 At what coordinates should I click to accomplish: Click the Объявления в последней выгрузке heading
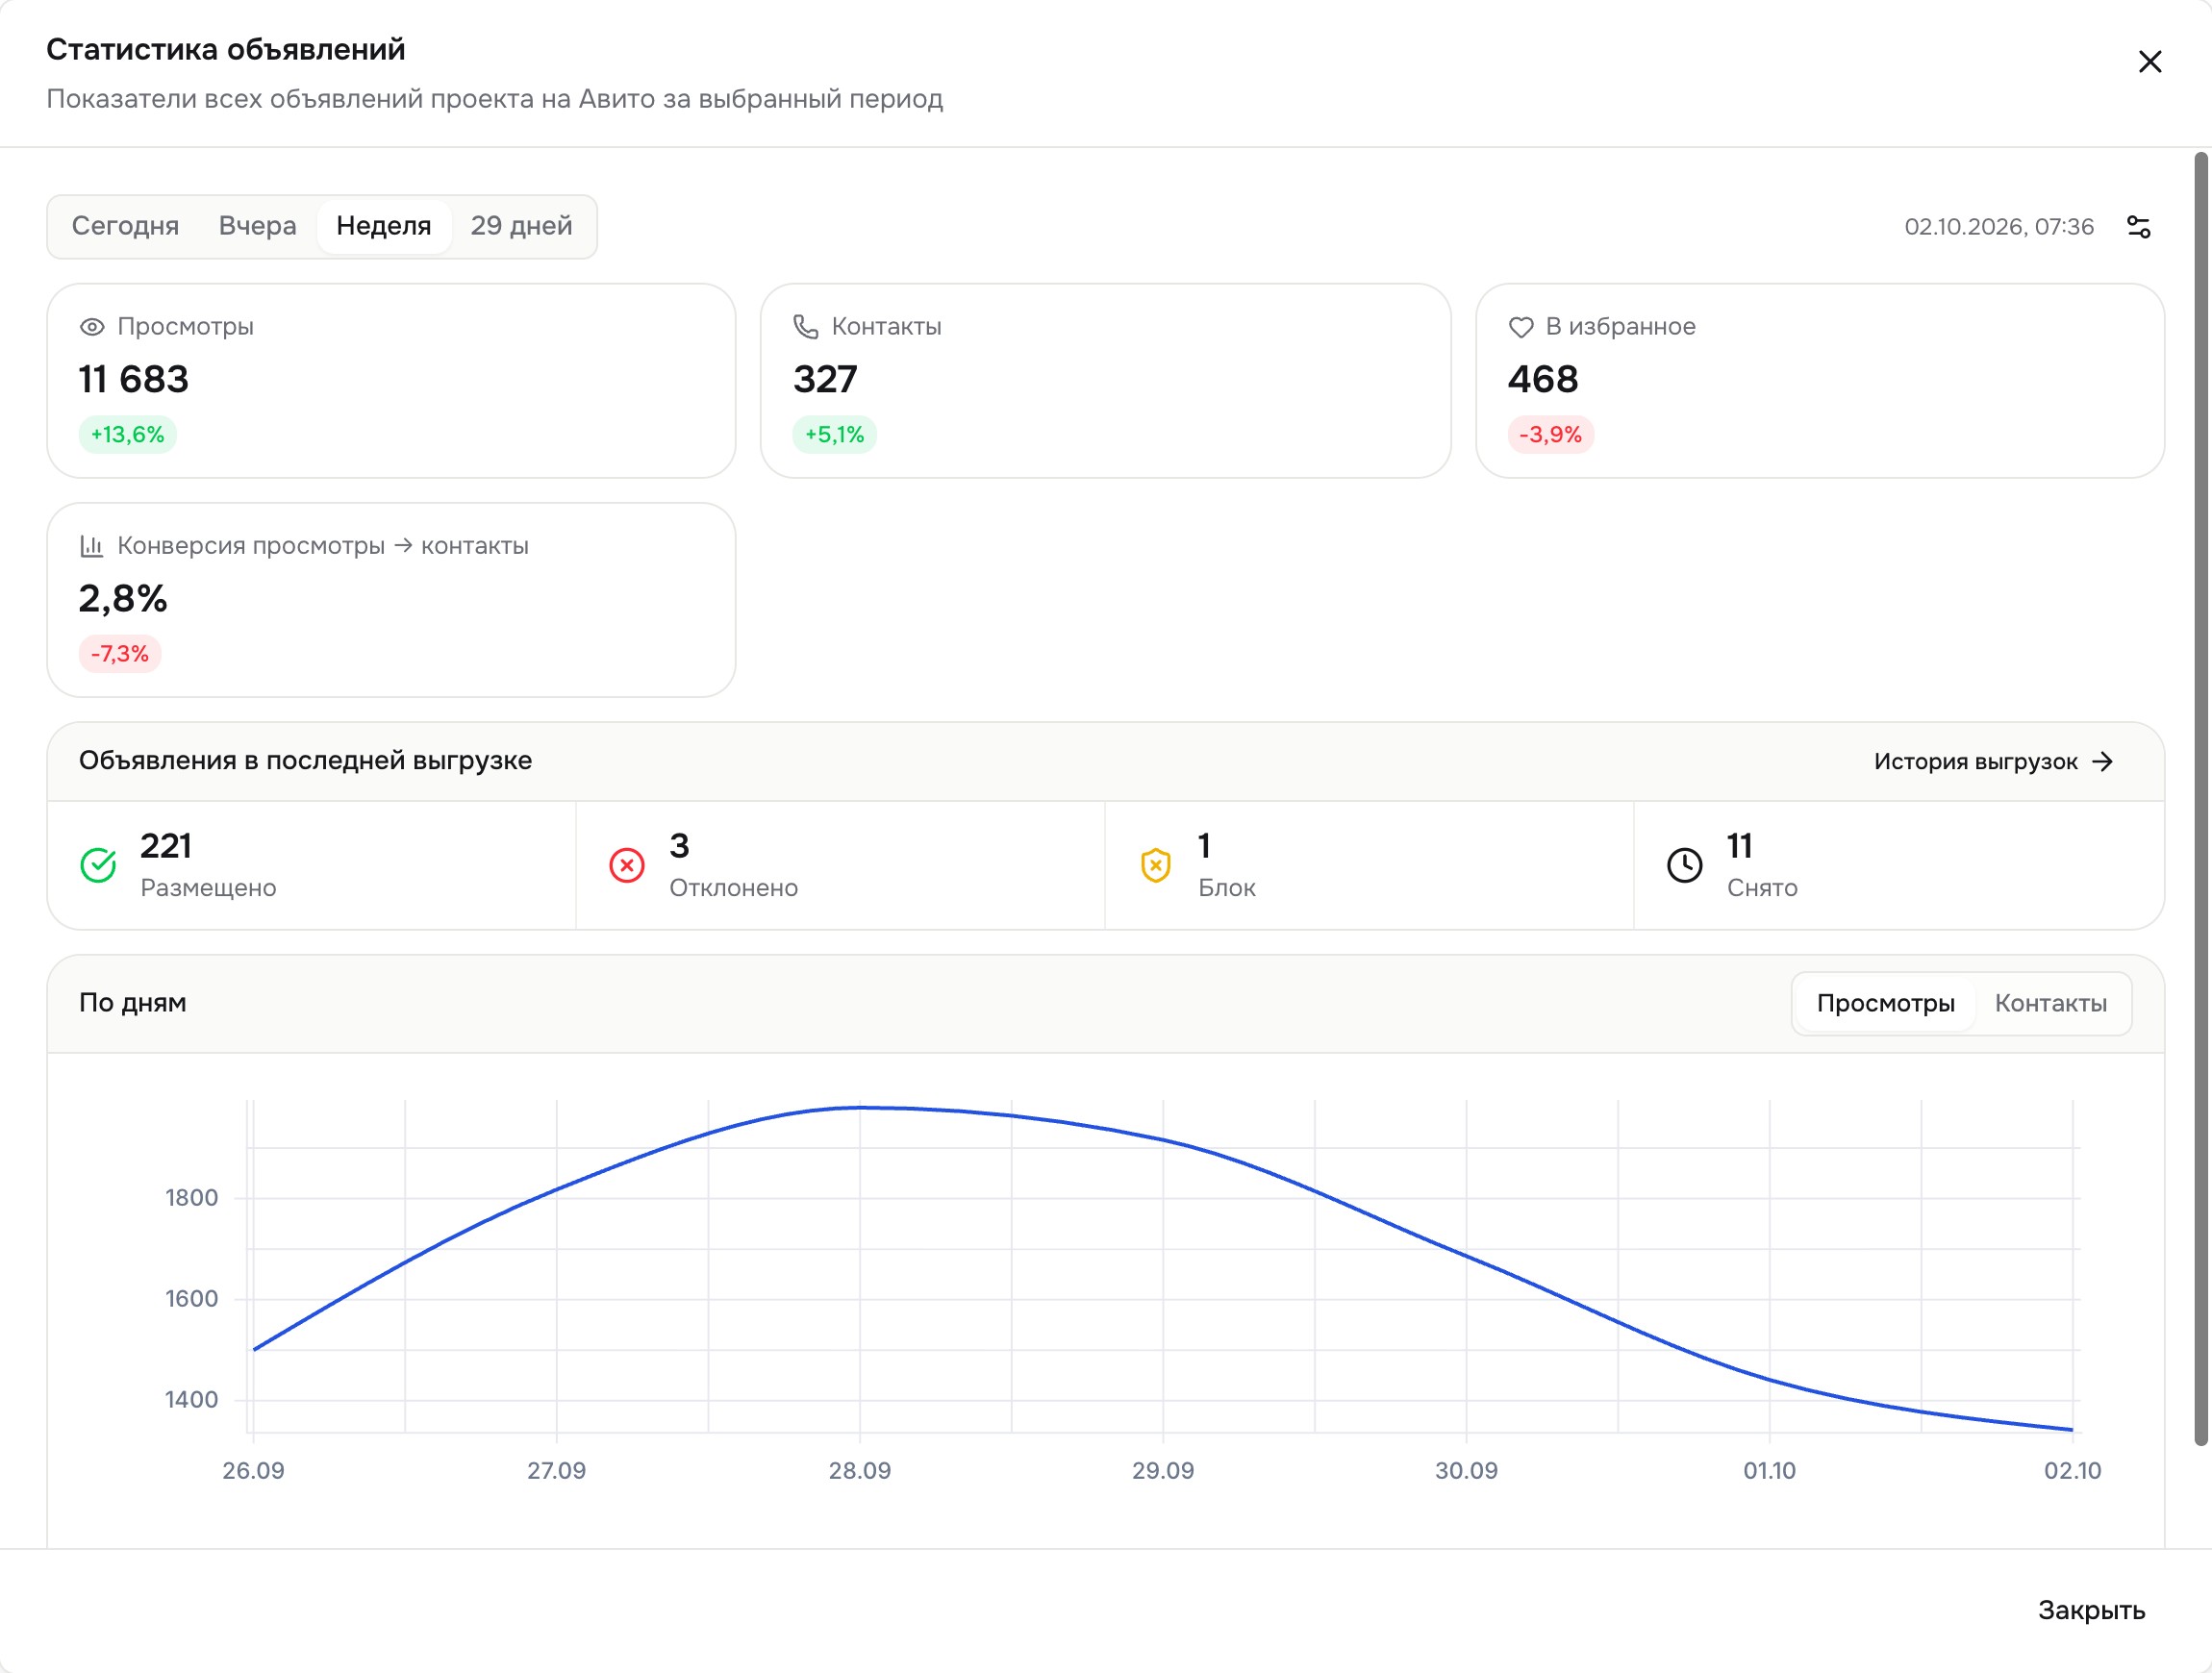[x=305, y=761]
